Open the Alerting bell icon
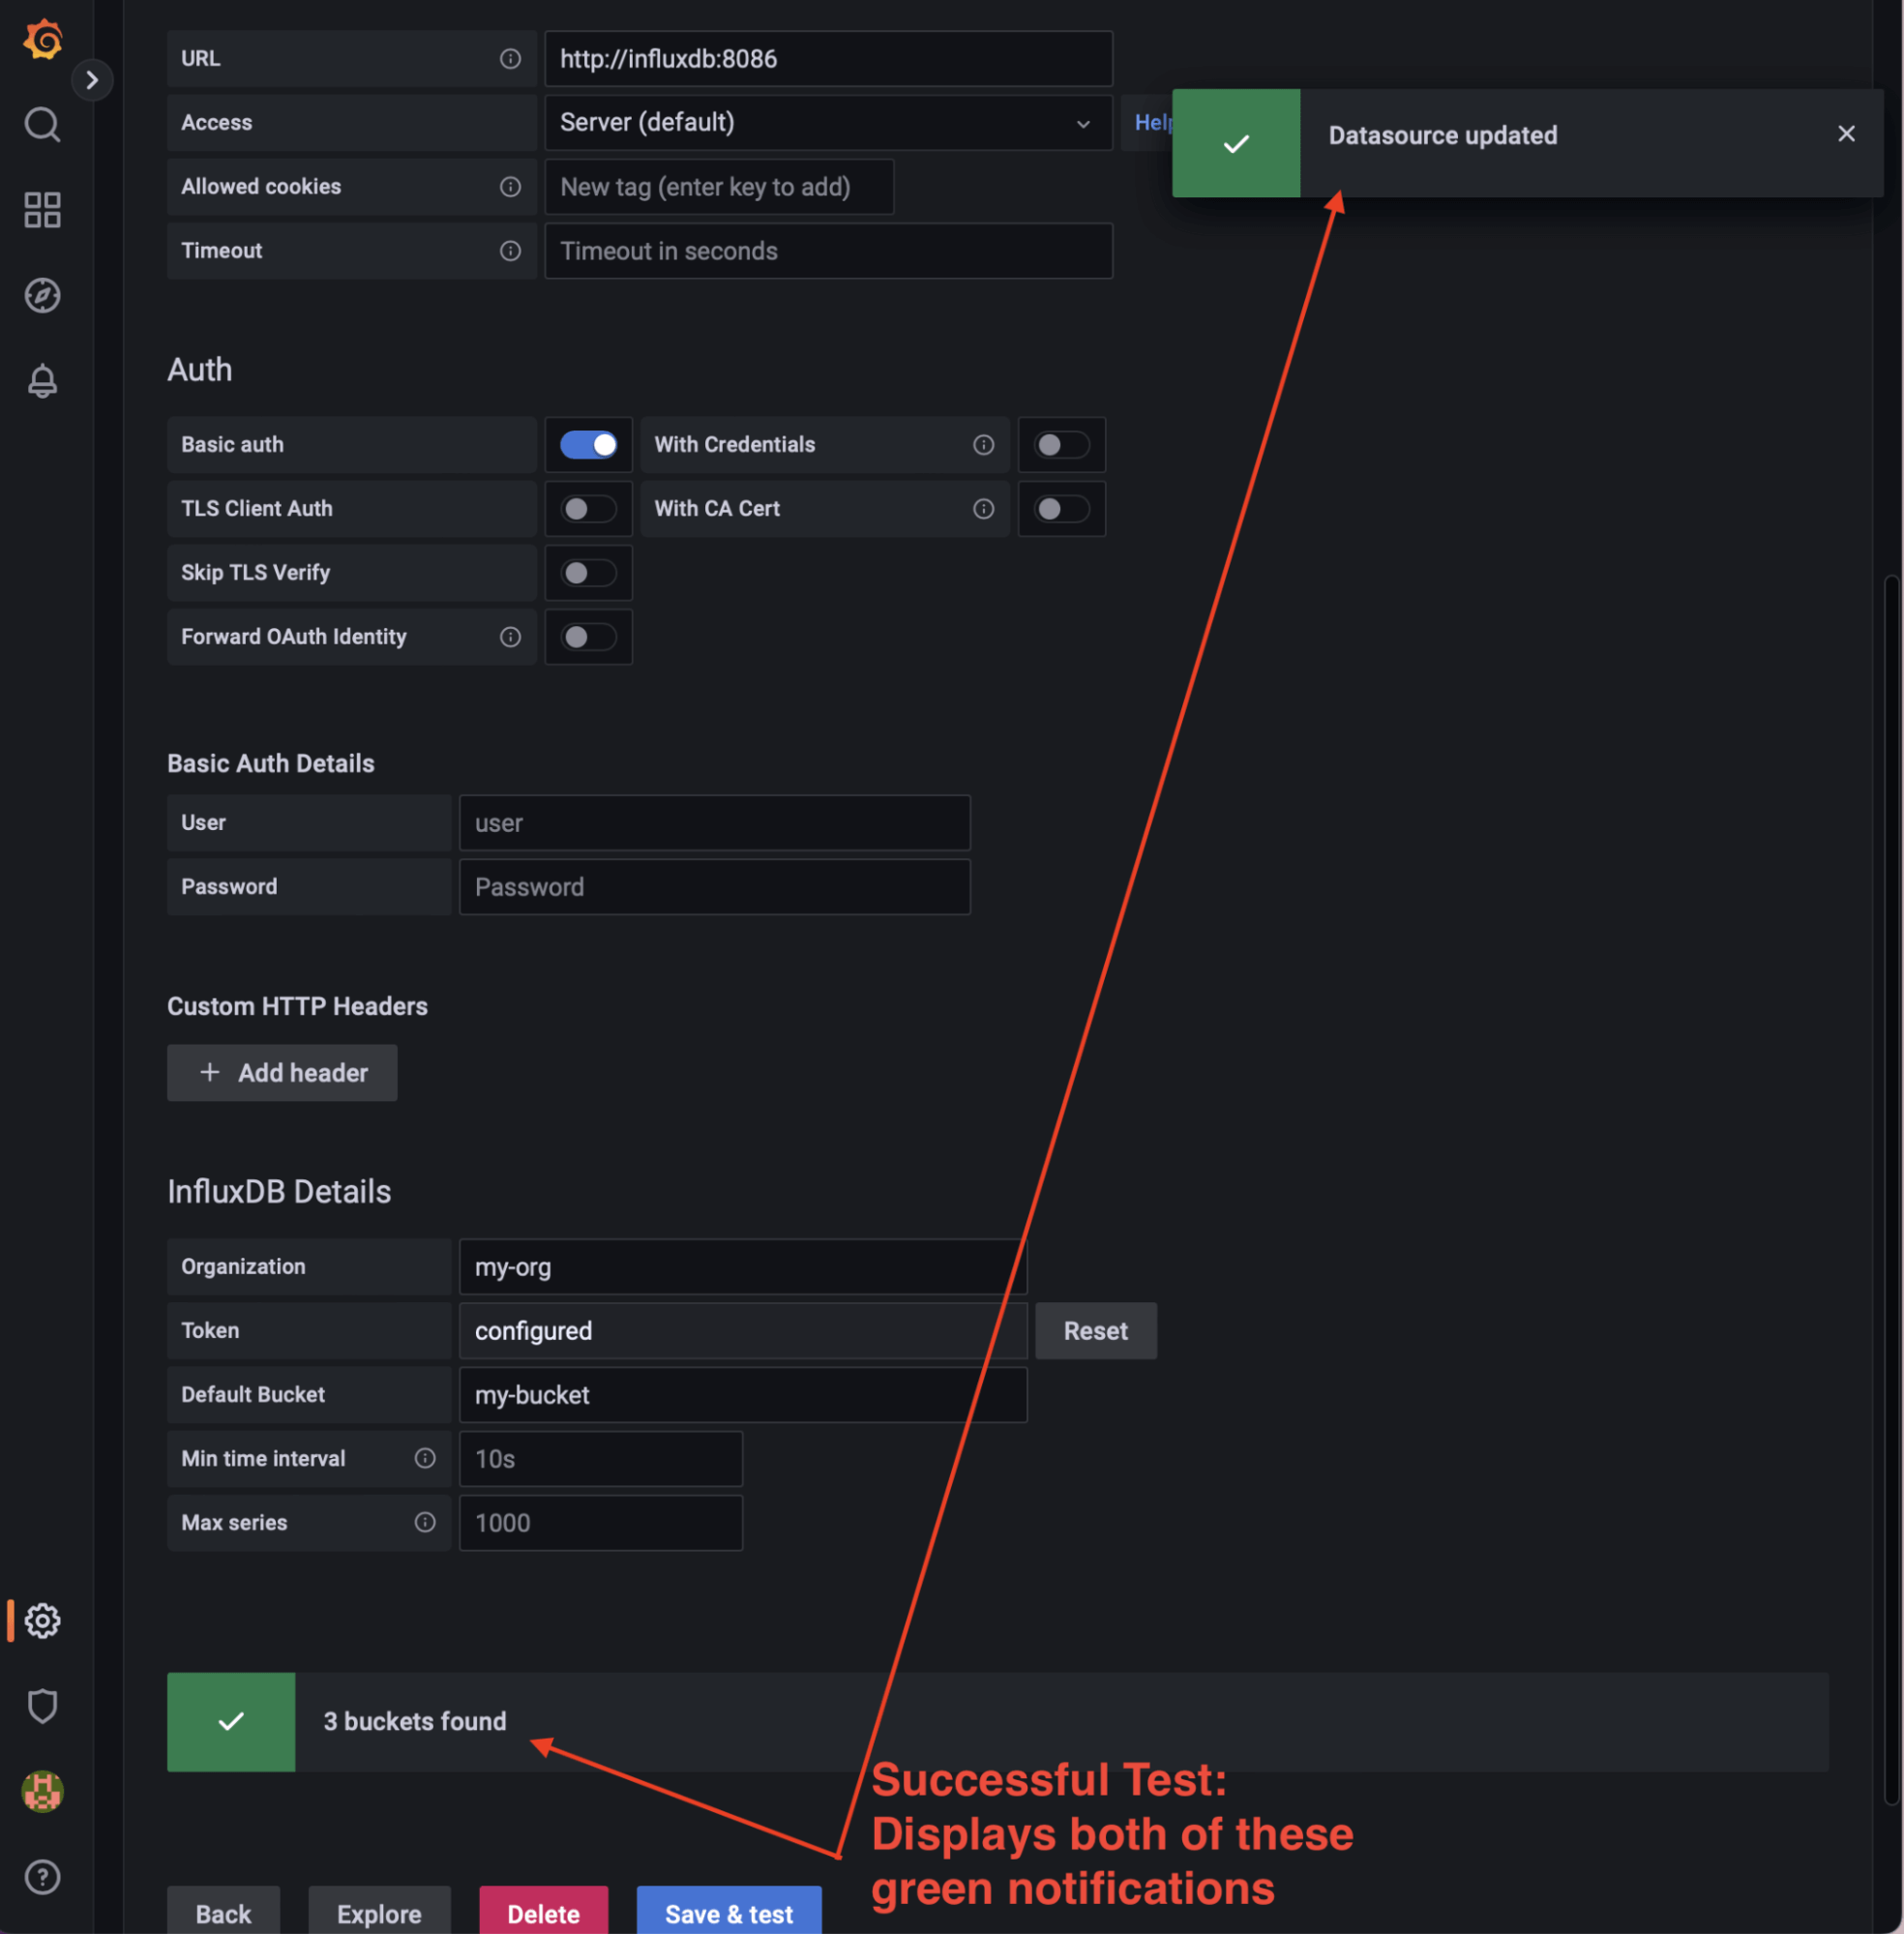 pyautogui.click(x=43, y=381)
